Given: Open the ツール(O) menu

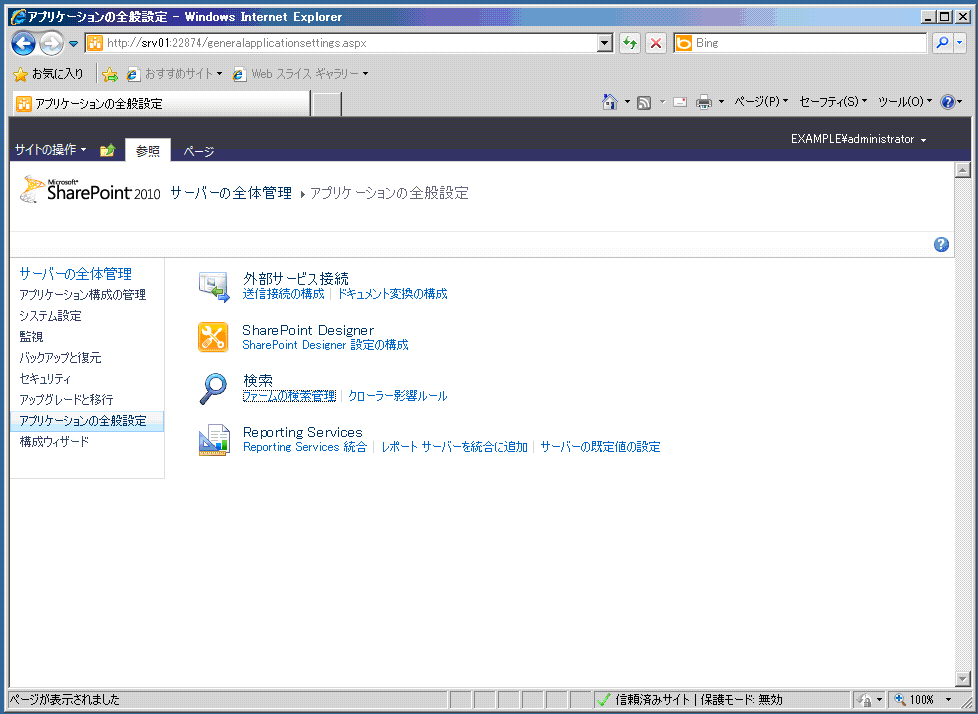Looking at the screenshot, I should click(x=905, y=102).
